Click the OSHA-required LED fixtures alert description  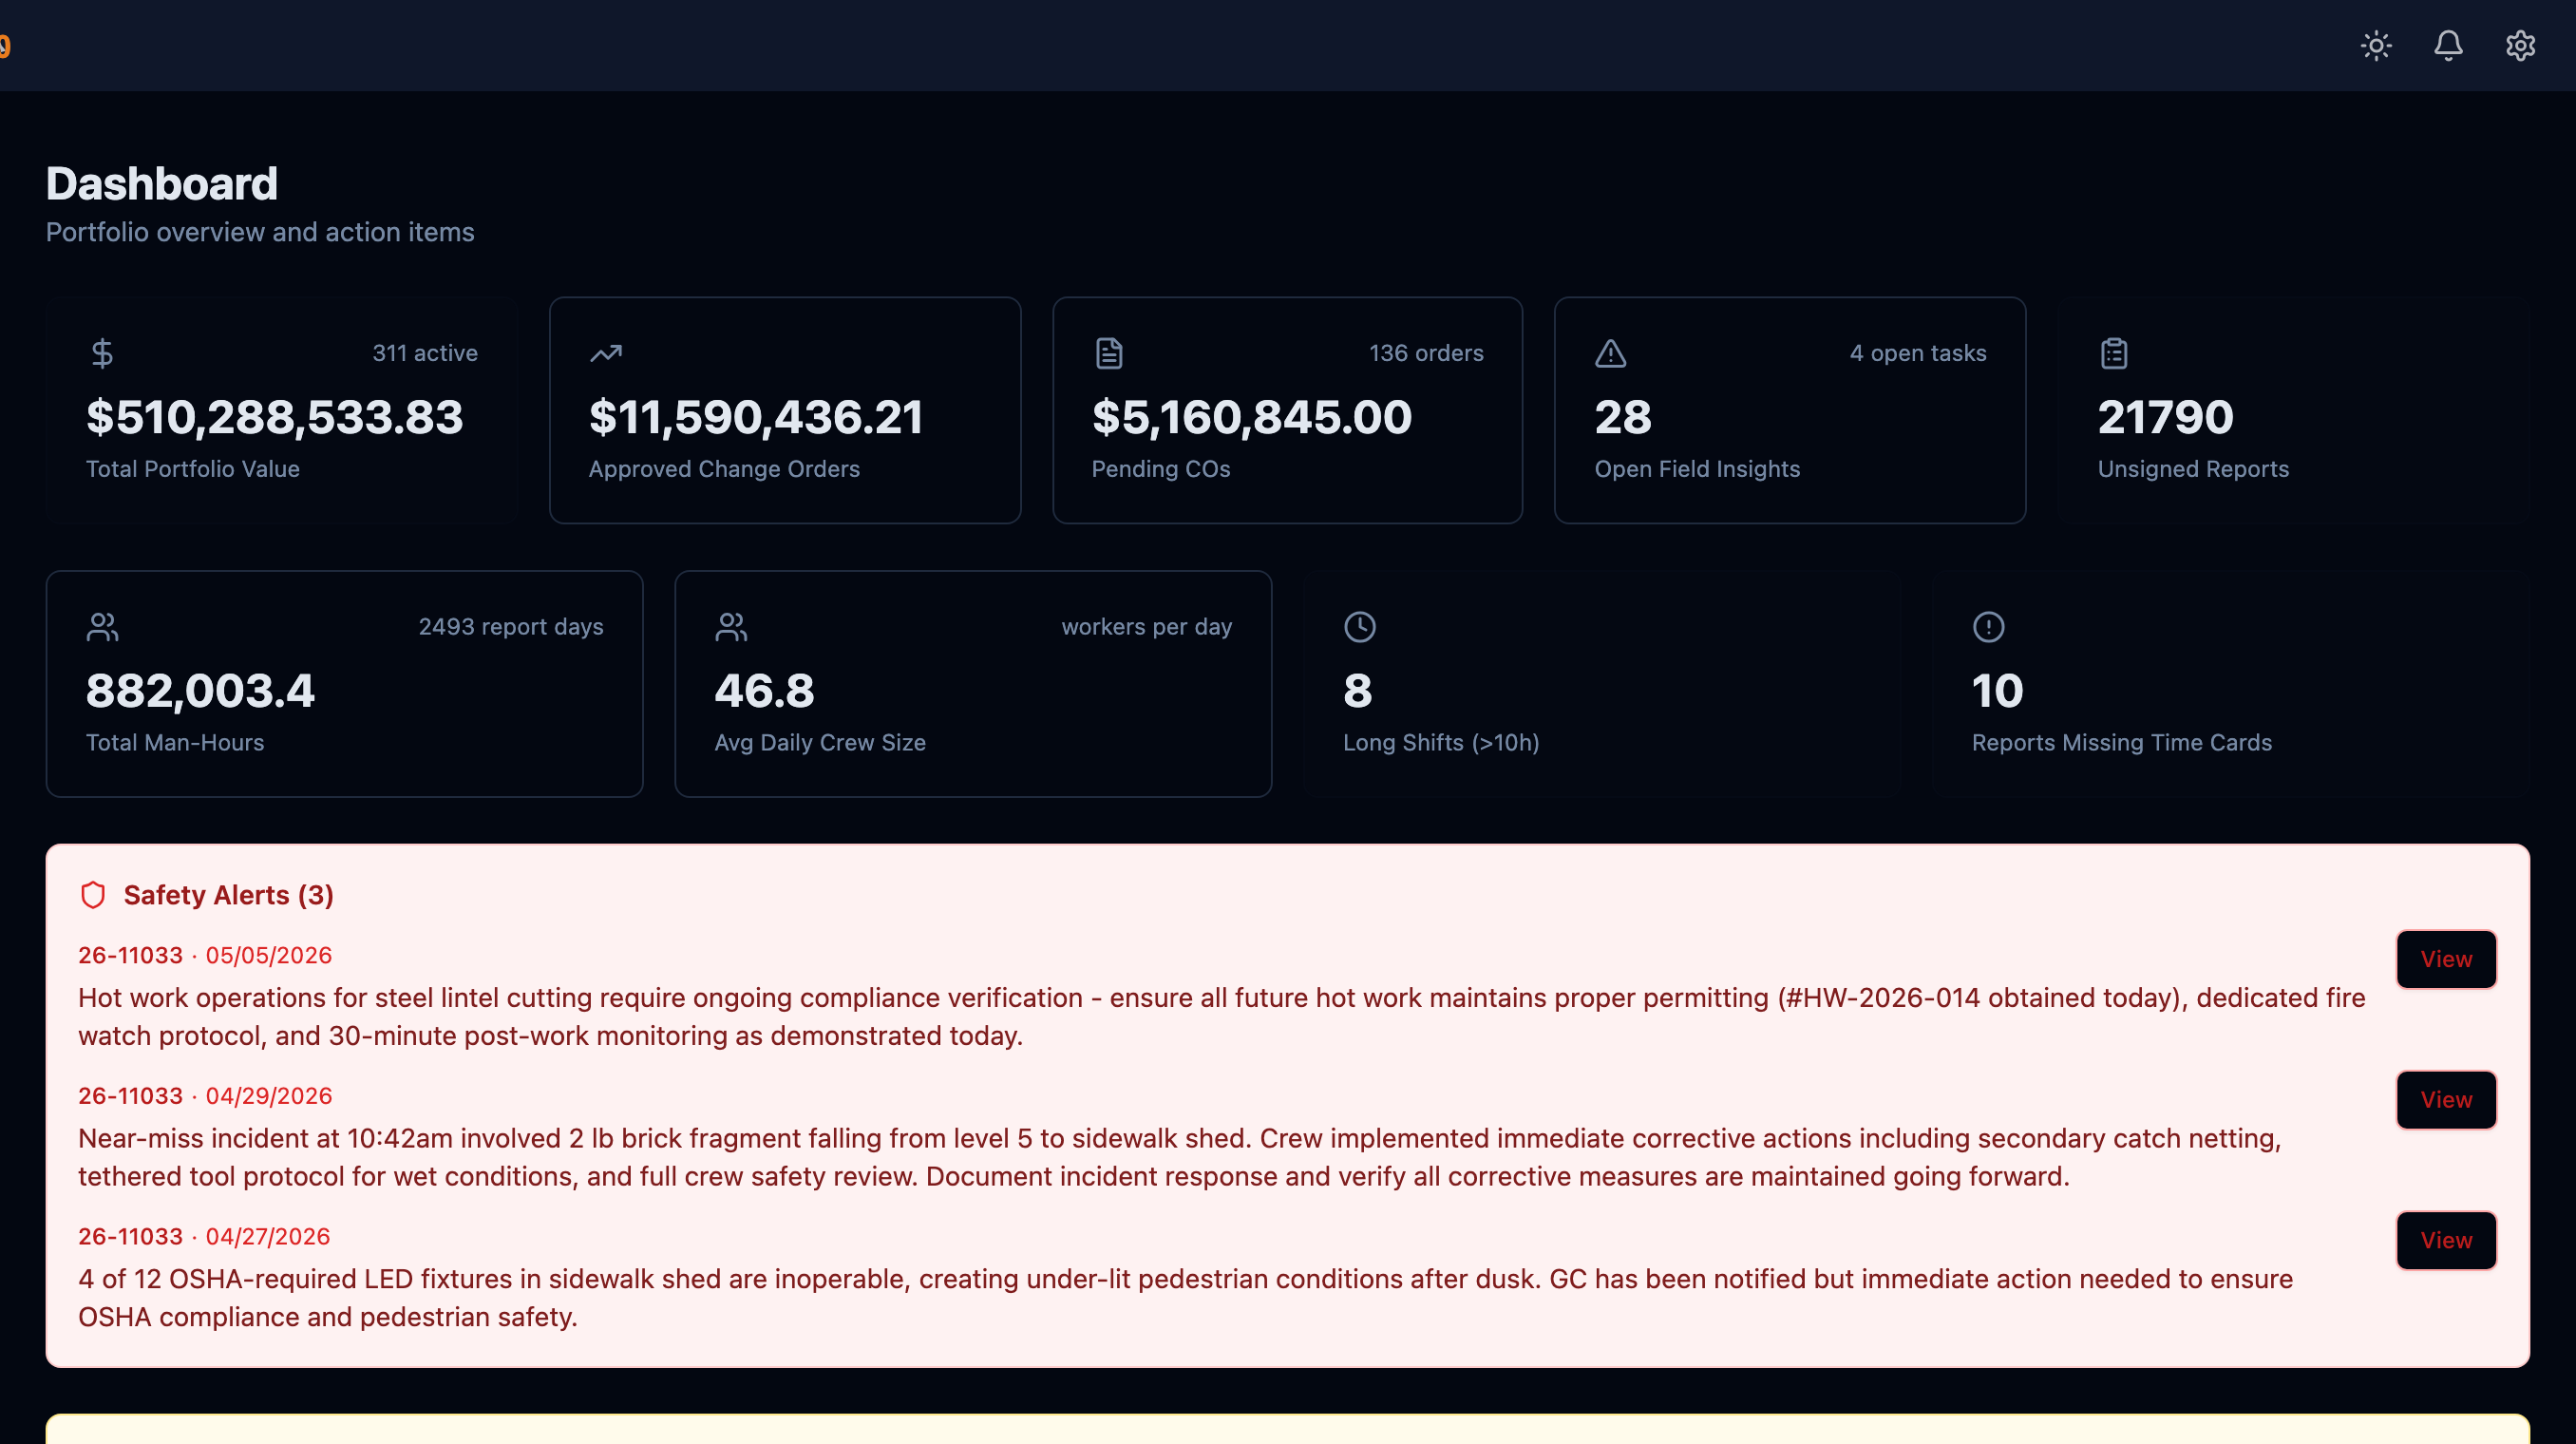tap(1186, 1298)
